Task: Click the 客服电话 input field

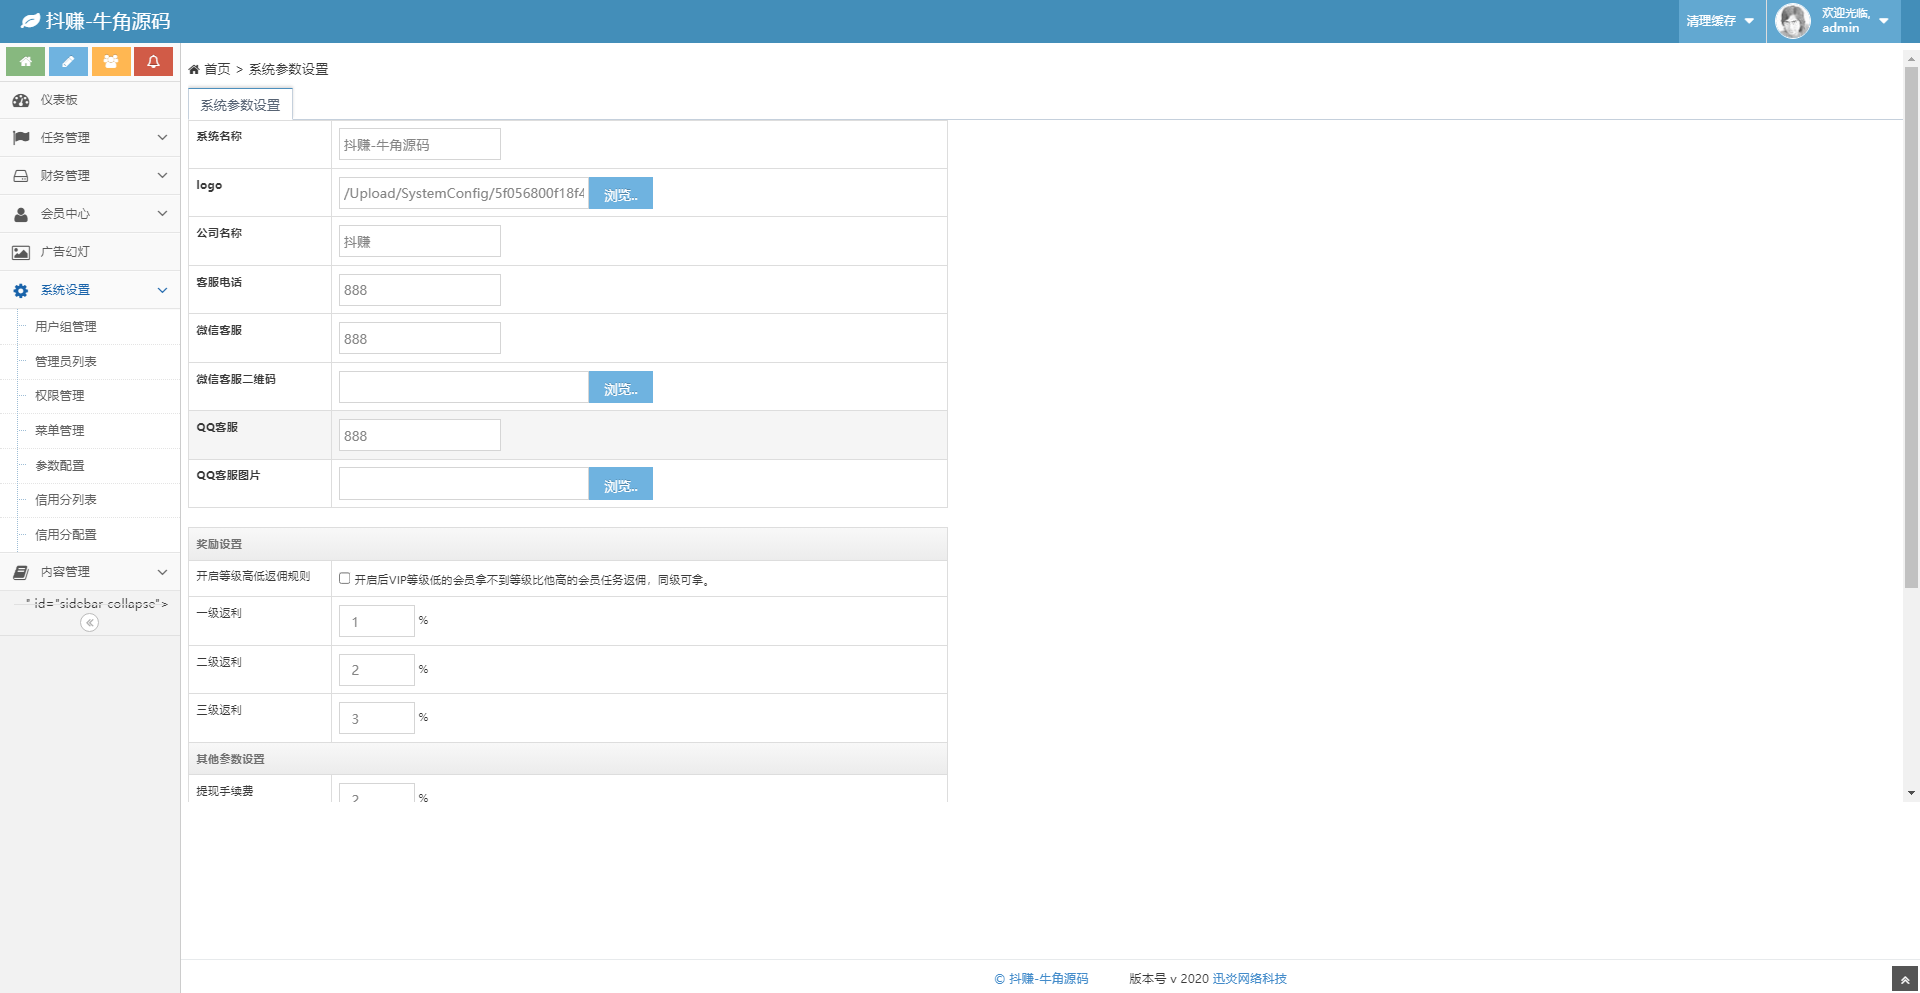Action: (x=419, y=290)
